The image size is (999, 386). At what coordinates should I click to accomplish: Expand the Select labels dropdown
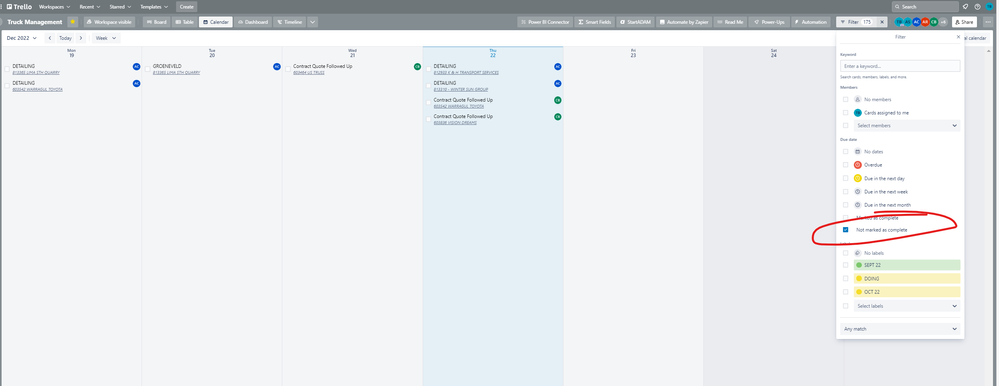[x=907, y=306]
